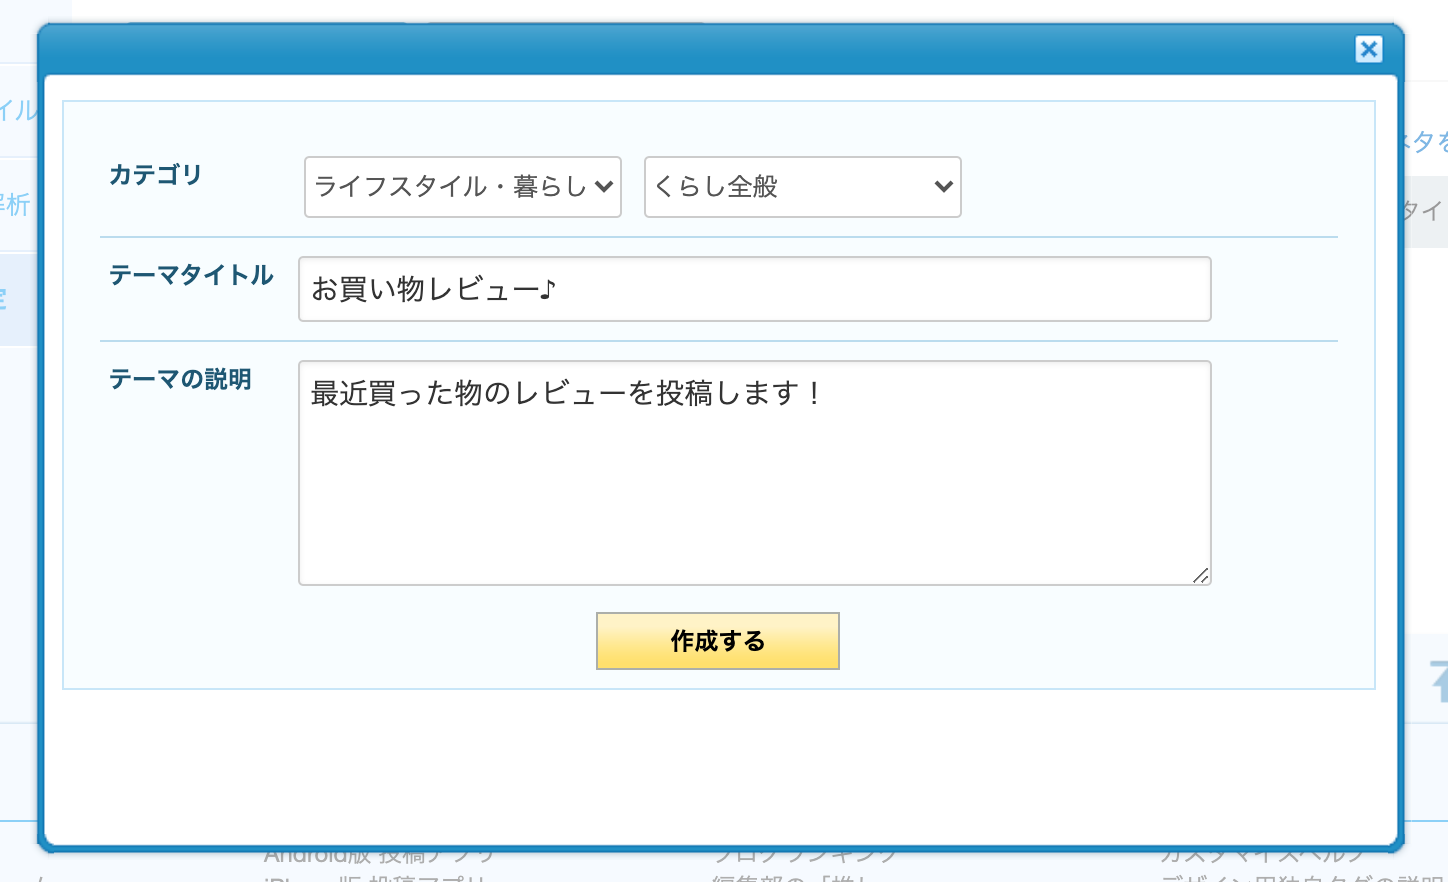Click the textarea resize handle corner
Image resolution: width=1448 pixels, height=882 pixels.
[x=1201, y=575]
